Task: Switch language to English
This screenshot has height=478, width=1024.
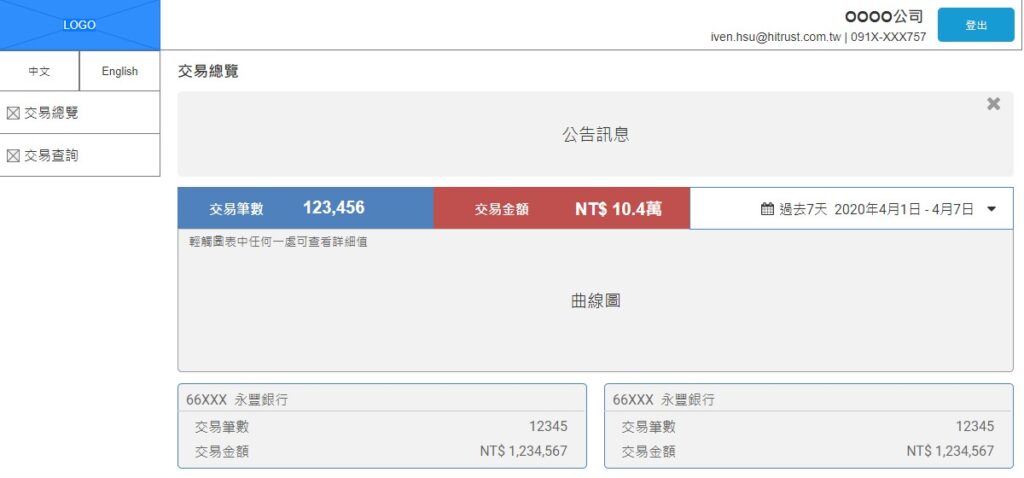Action: [120, 71]
